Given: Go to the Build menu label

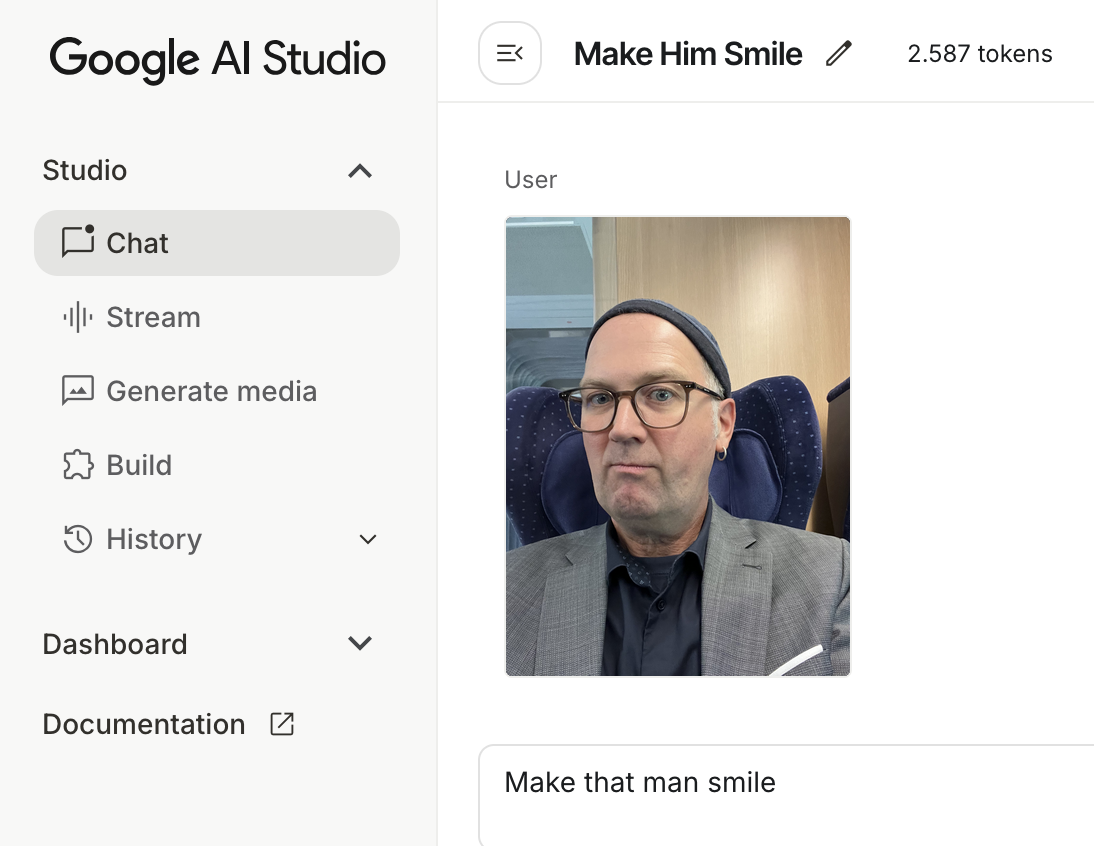Looking at the screenshot, I should pos(139,465).
